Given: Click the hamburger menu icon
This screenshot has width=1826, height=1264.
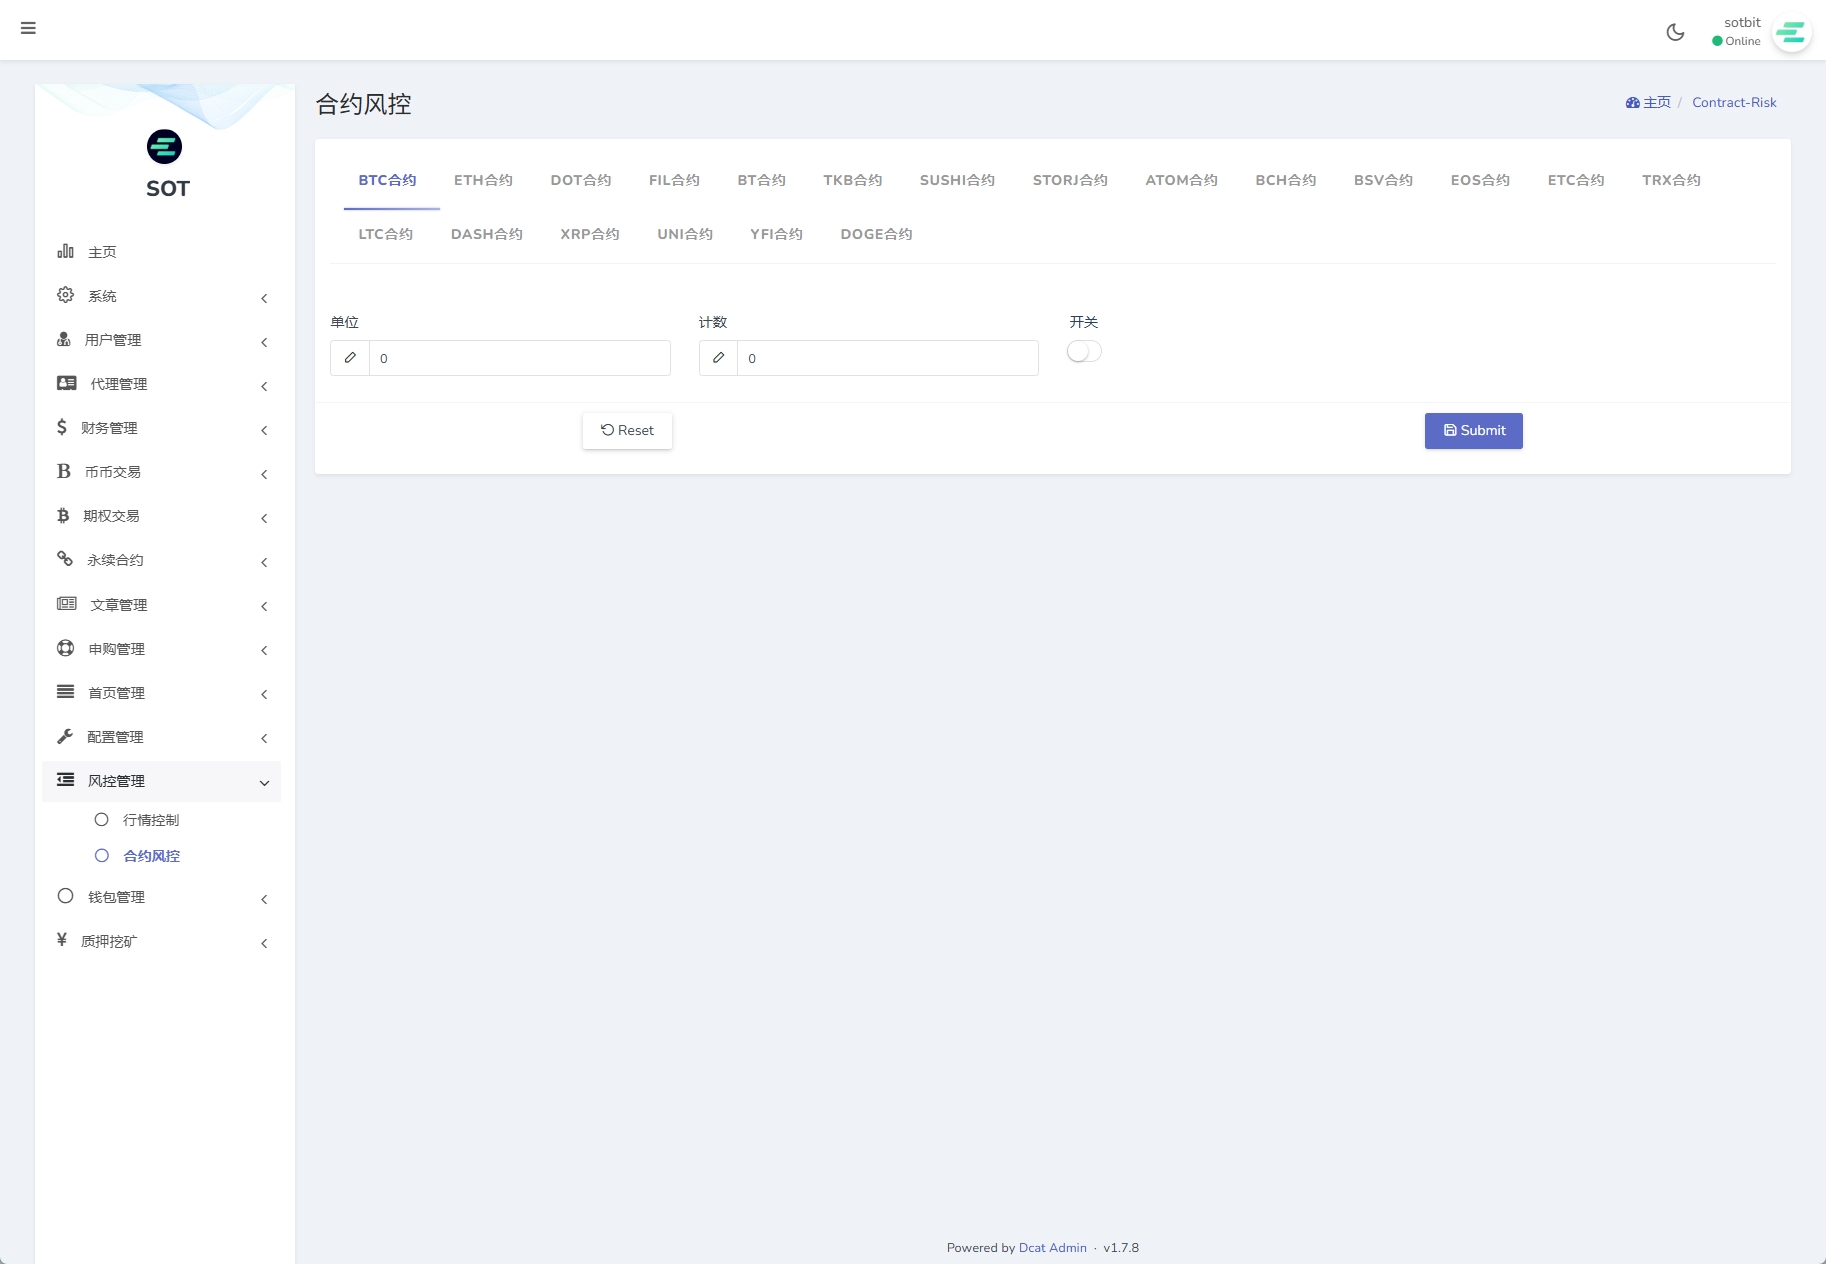Looking at the screenshot, I should tap(28, 28).
